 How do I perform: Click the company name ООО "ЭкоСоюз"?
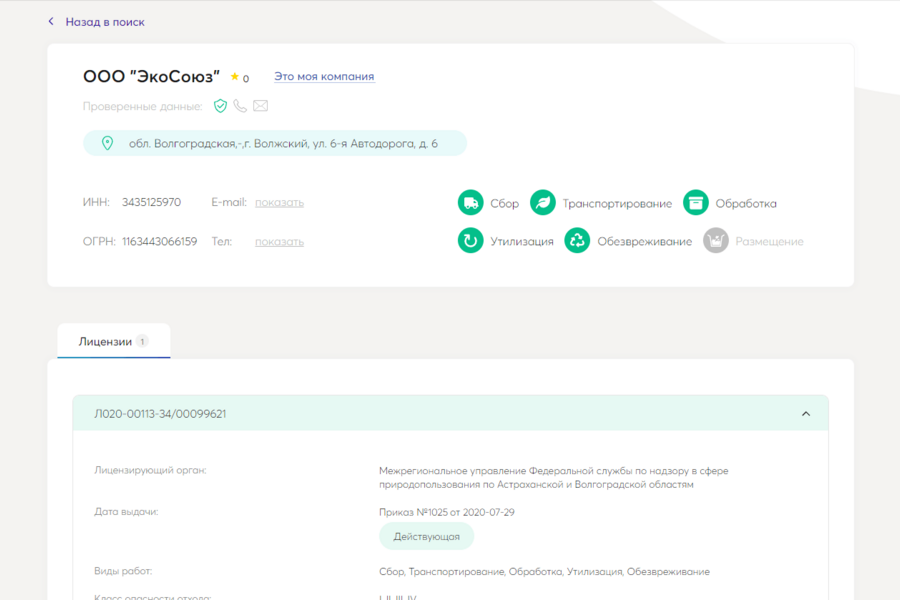[152, 76]
